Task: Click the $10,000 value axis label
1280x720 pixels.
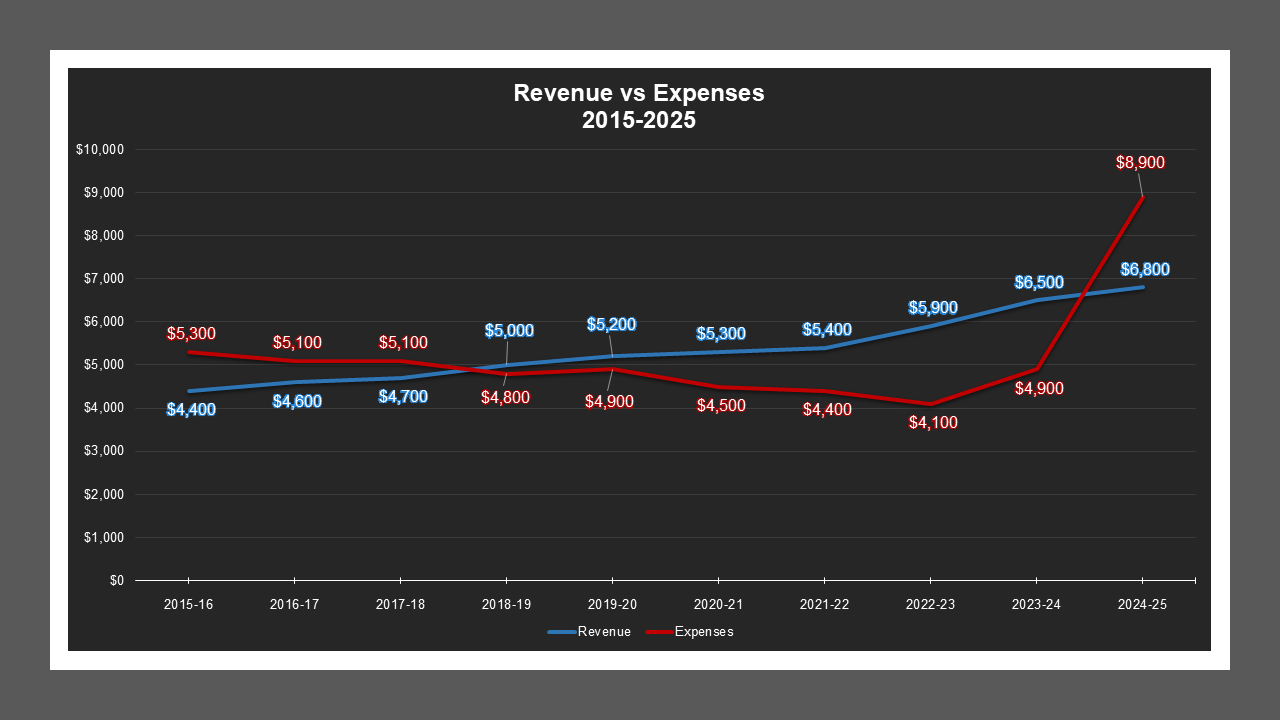Action: tap(101, 148)
